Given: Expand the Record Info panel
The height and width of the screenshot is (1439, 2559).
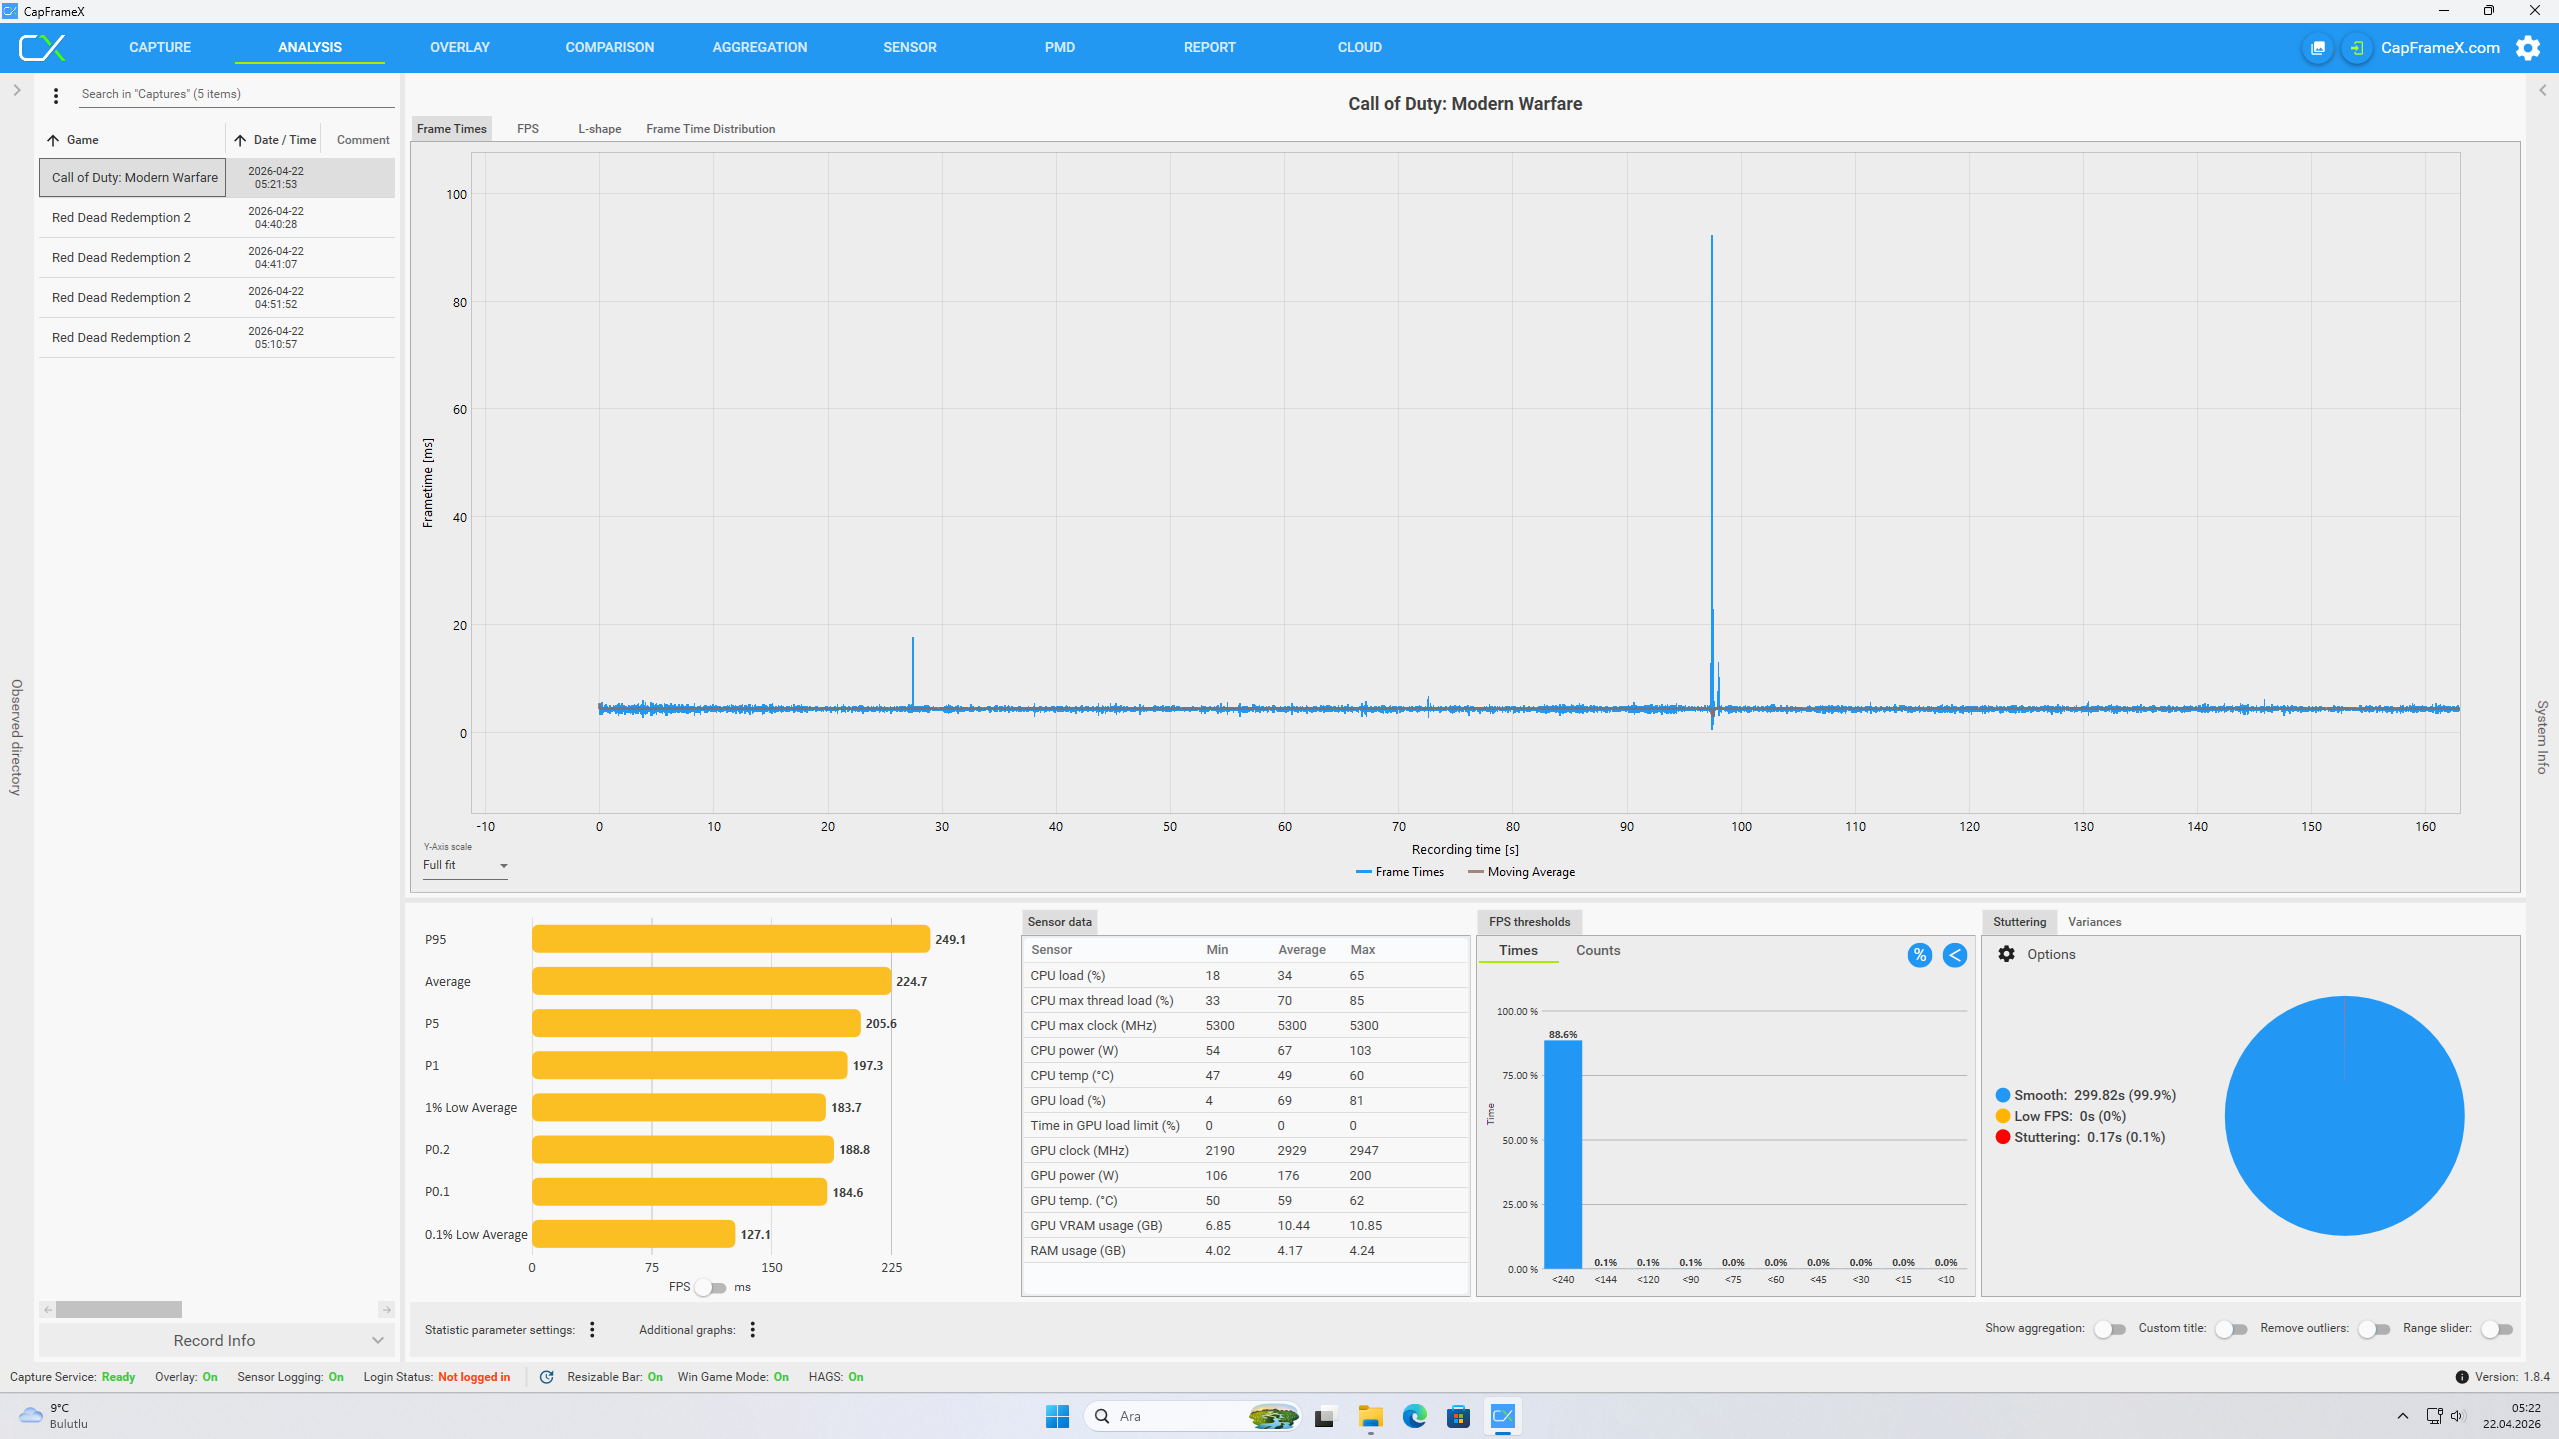Looking at the screenshot, I should point(216,1340).
